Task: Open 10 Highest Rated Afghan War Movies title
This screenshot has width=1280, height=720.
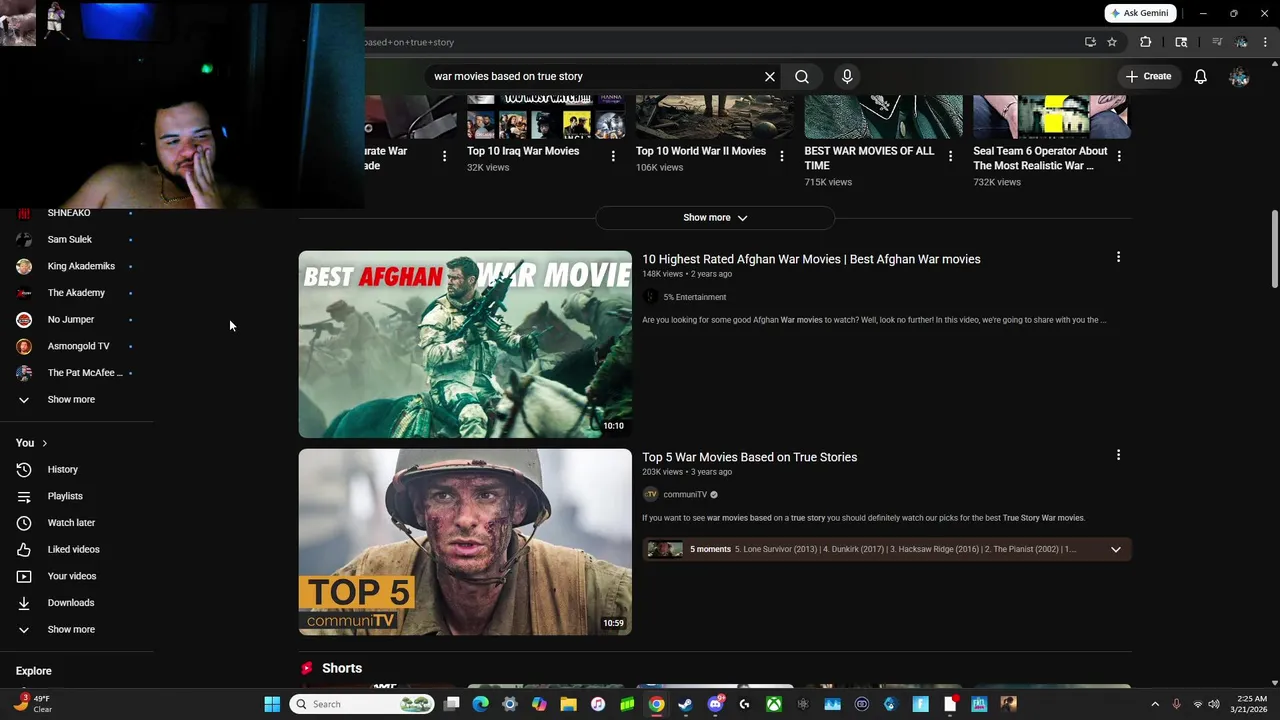Action: pyautogui.click(x=811, y=259)
